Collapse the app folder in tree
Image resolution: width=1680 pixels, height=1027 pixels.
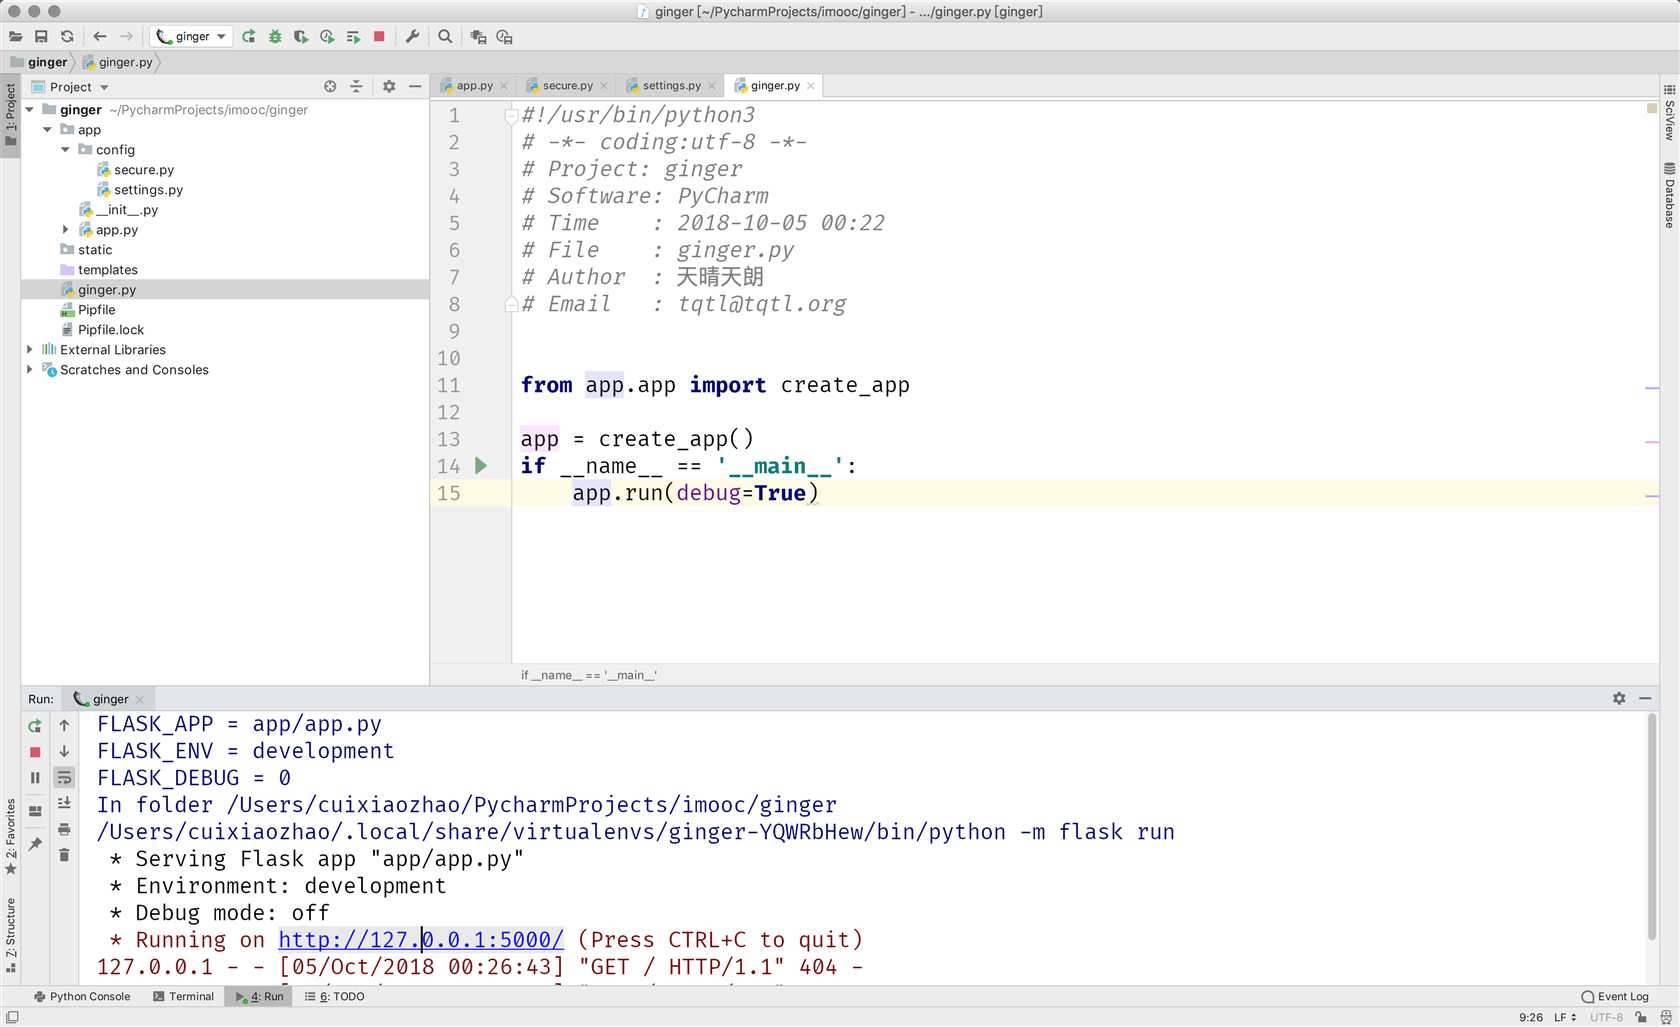(x=48, y=130)
